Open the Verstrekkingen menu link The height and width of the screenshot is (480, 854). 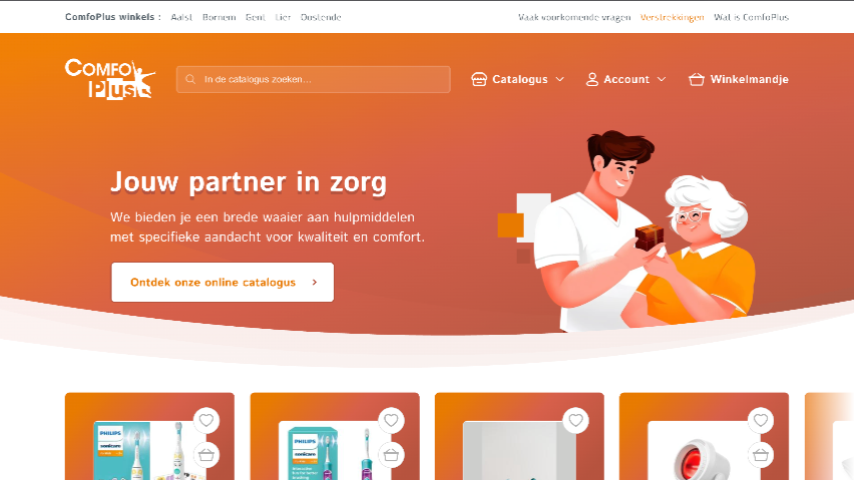(x=672, y=17)
